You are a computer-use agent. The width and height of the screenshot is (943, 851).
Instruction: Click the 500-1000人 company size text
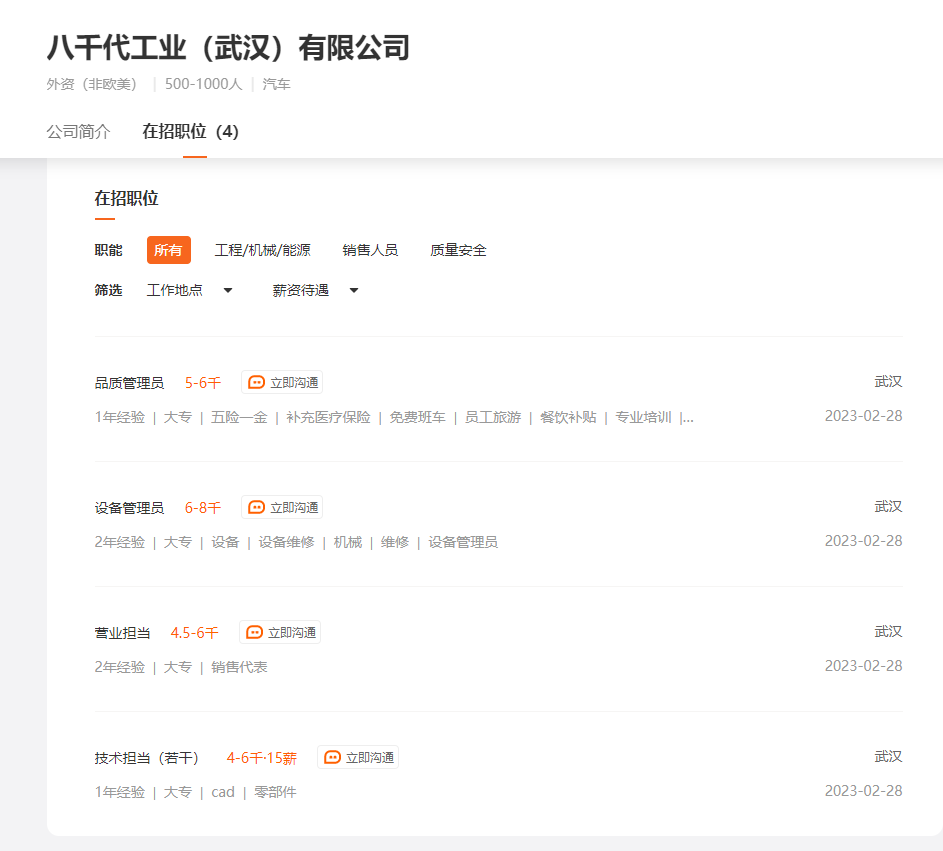point(203,84)
